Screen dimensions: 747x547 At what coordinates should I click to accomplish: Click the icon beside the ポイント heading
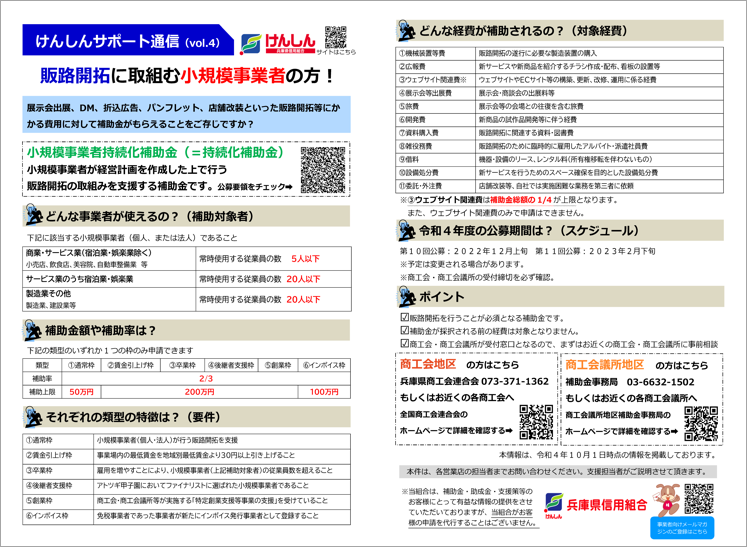tap(406, 296)
